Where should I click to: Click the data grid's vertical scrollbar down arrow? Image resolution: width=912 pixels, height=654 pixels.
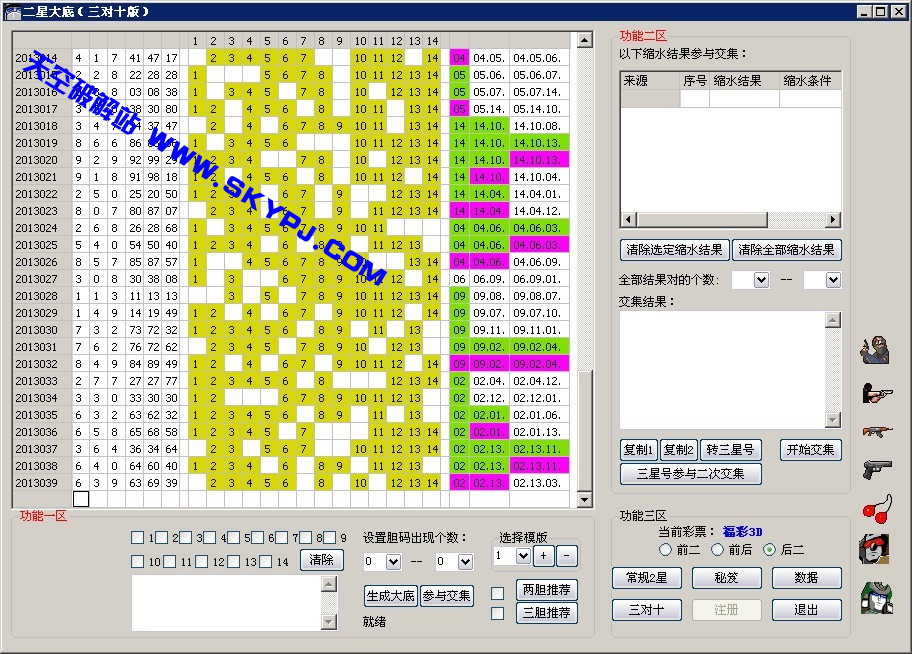pos(583,499)
